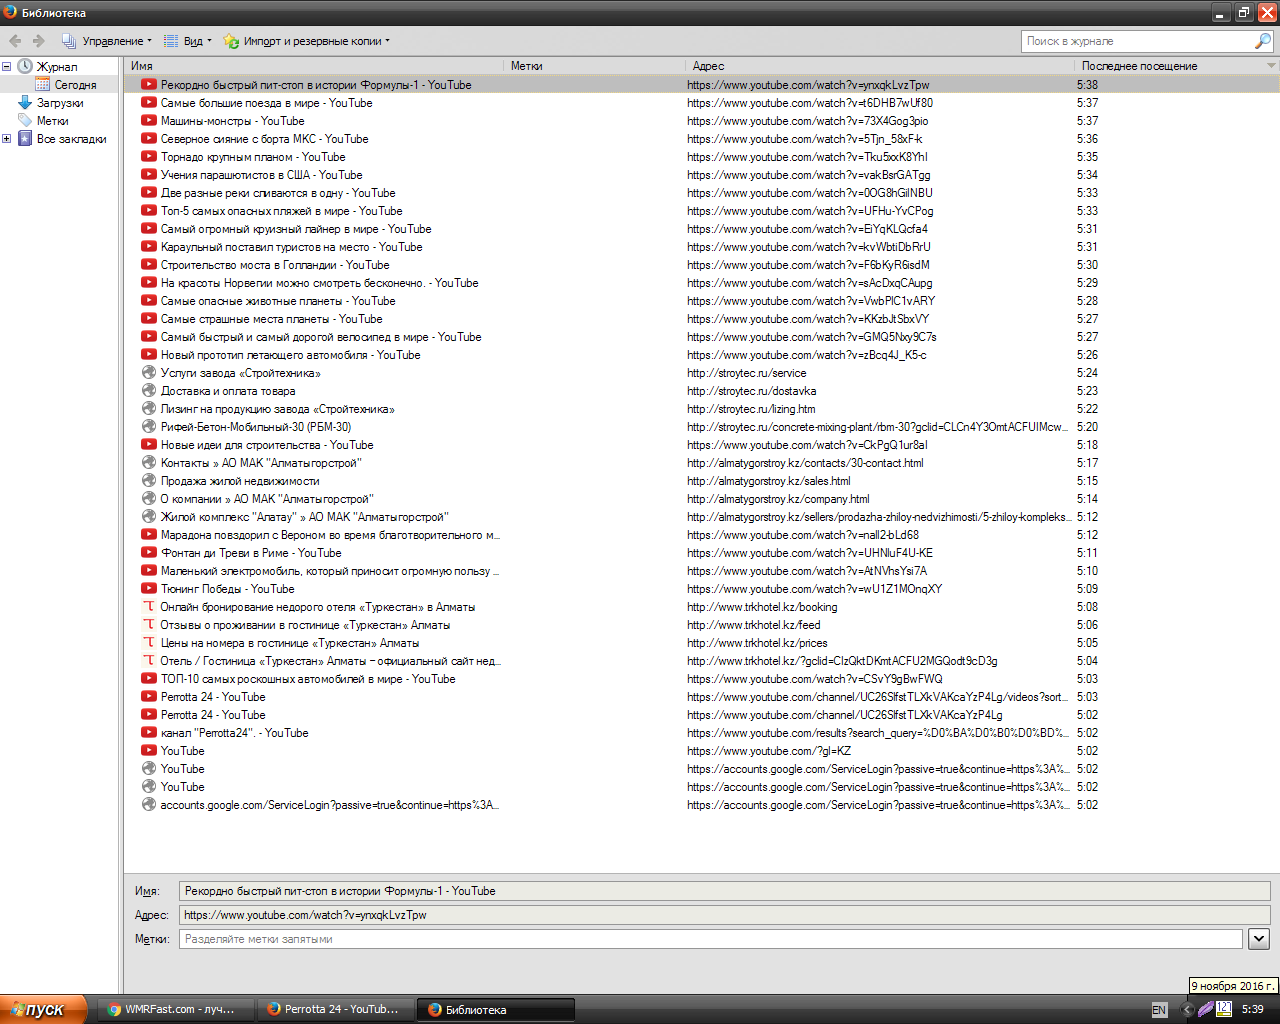
Task: Select the Сегодня calendar item
Action: 67,85
